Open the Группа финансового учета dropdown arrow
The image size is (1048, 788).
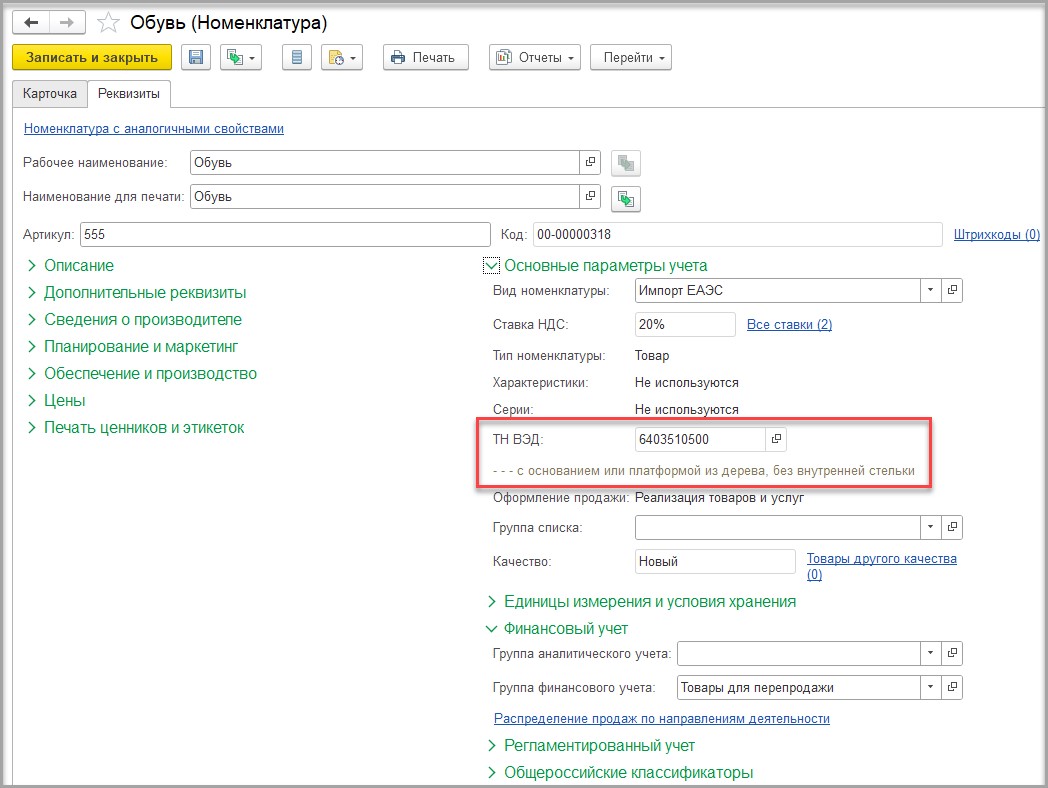tap(930, 687)
